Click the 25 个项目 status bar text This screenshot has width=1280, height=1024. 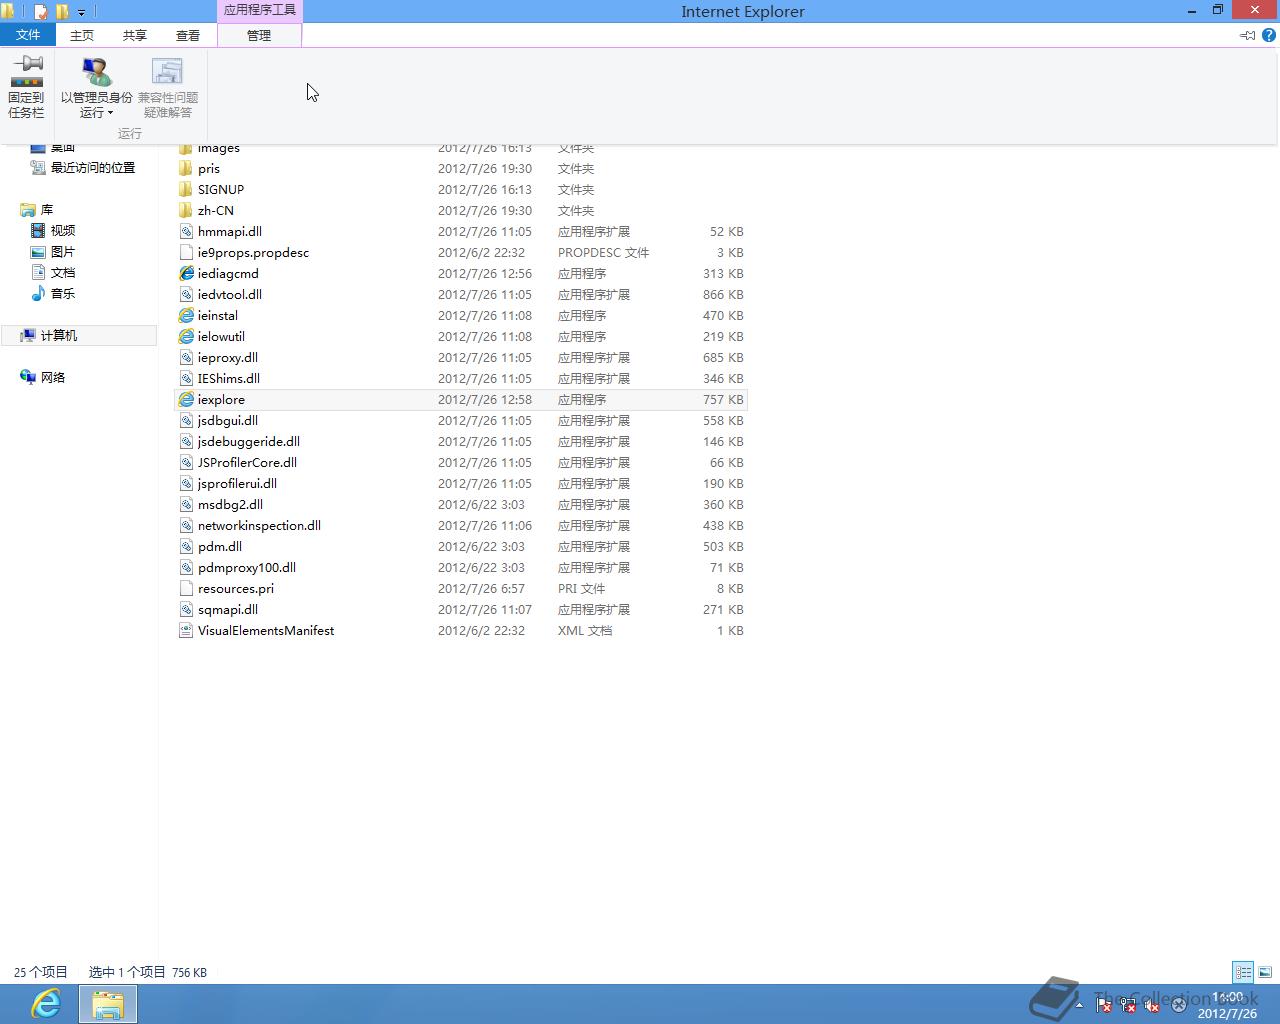(41, 972)
